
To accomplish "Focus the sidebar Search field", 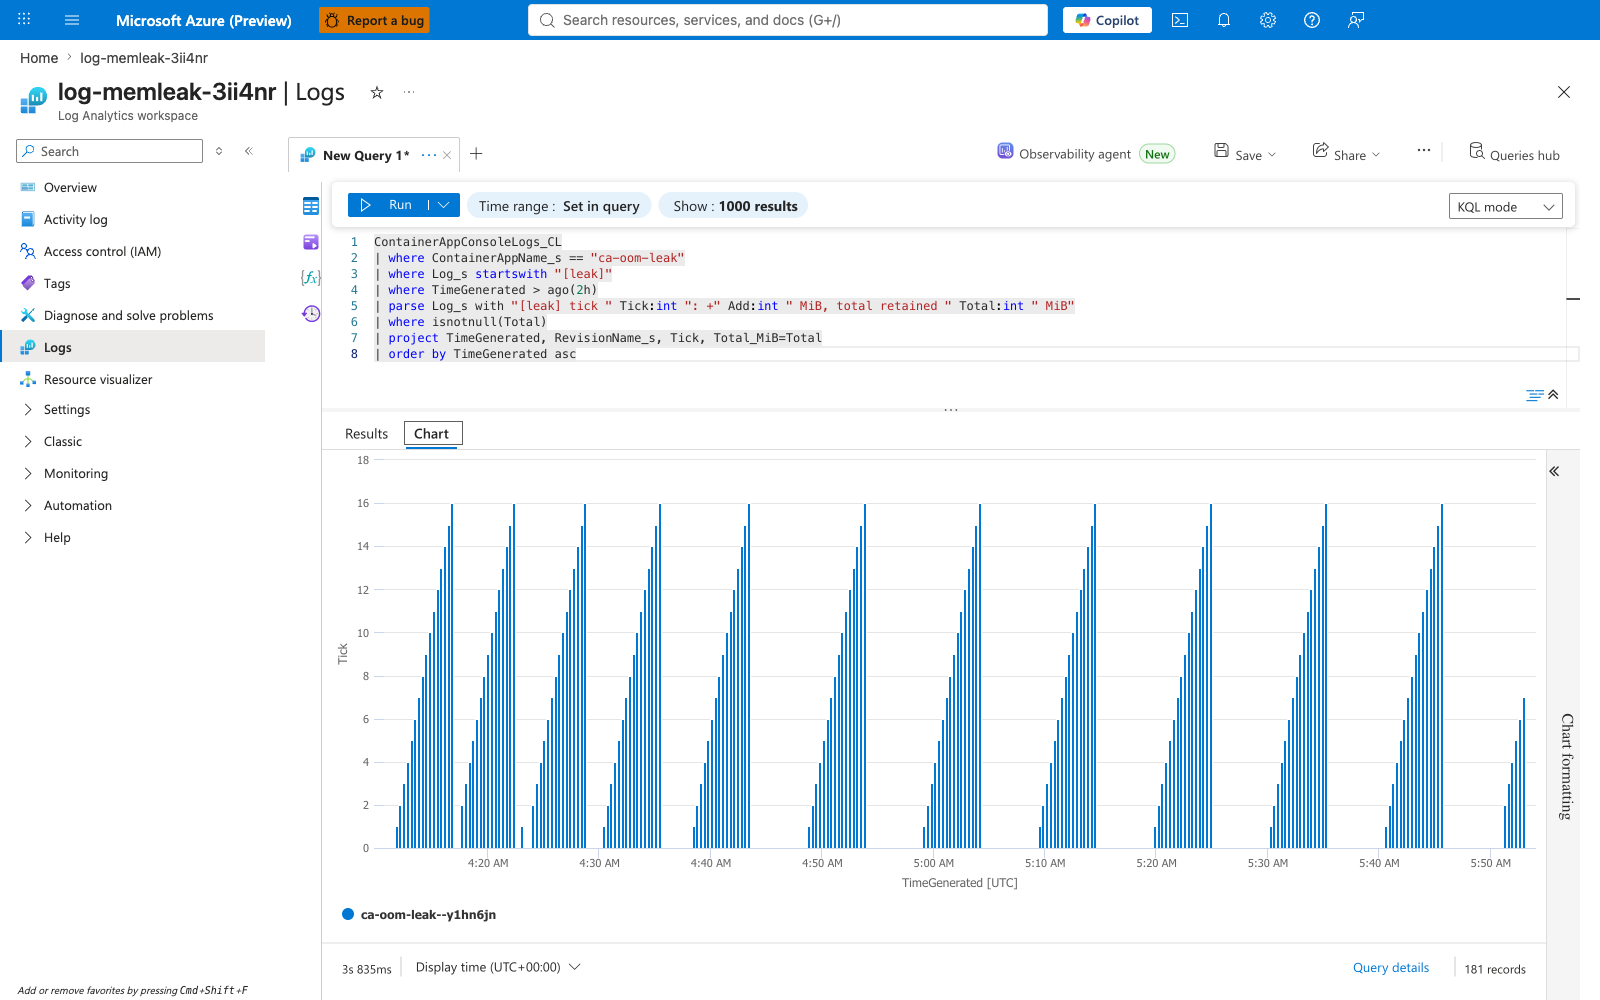I will coord(110,151).
